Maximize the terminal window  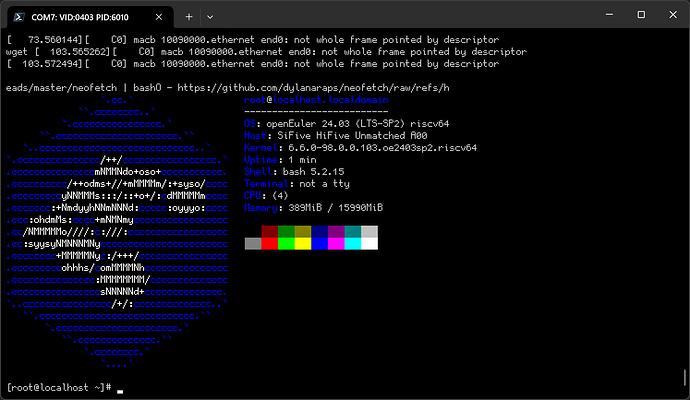coord(620,16)
